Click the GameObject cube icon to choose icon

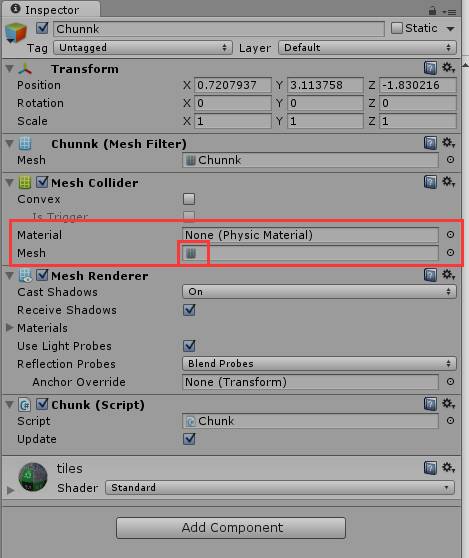point(15,33)
